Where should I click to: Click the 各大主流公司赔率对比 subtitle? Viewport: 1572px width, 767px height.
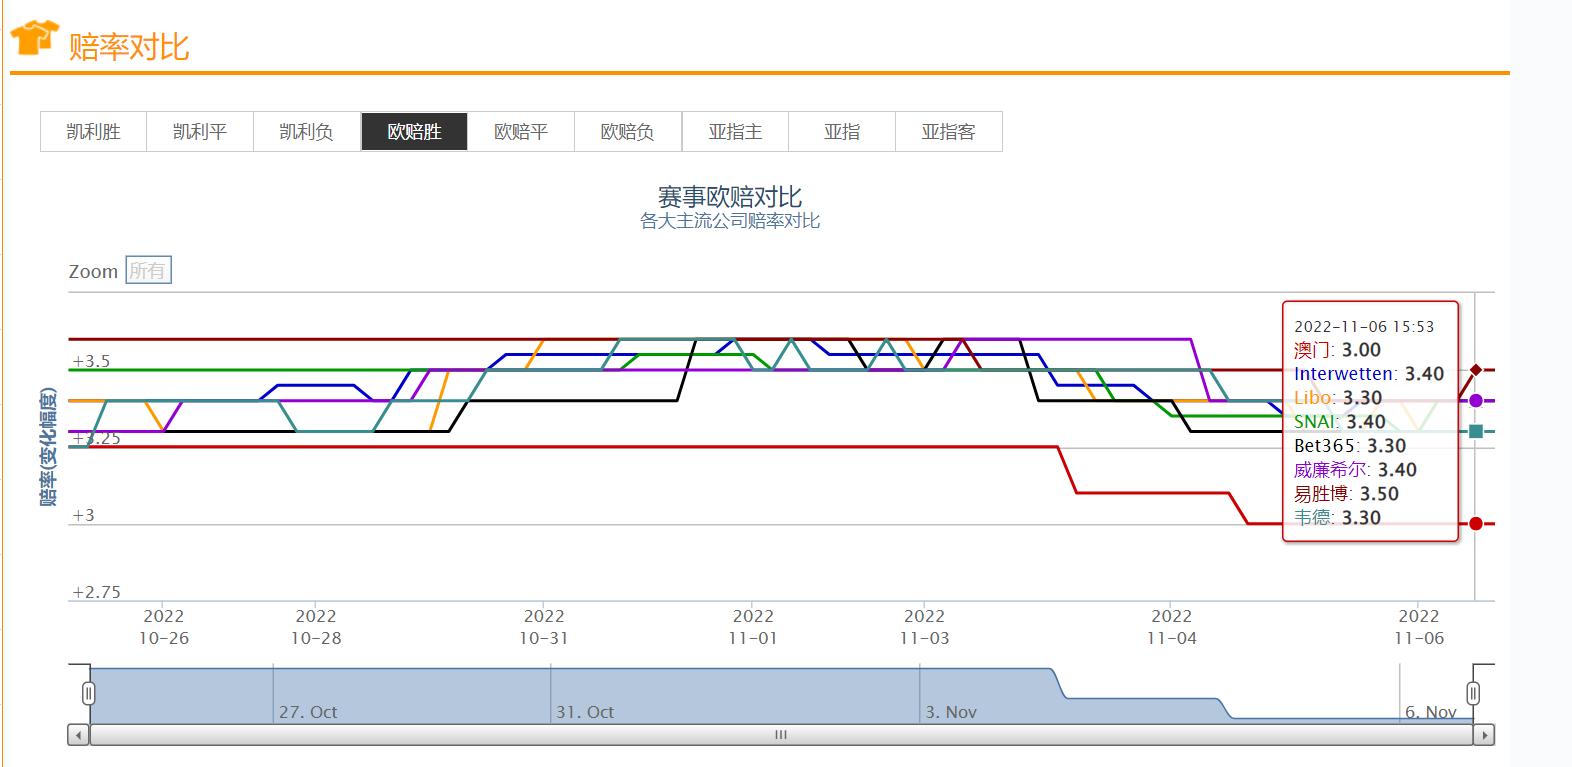pyautogui.click(x=730, y=221)
